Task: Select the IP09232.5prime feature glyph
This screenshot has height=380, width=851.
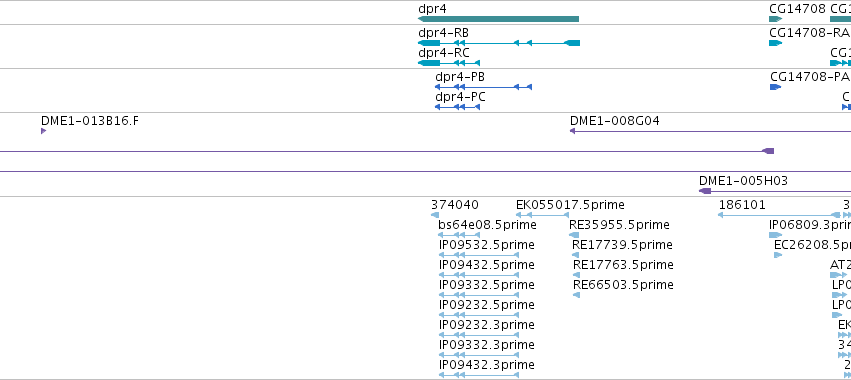Action: click(x=479, y=315)
